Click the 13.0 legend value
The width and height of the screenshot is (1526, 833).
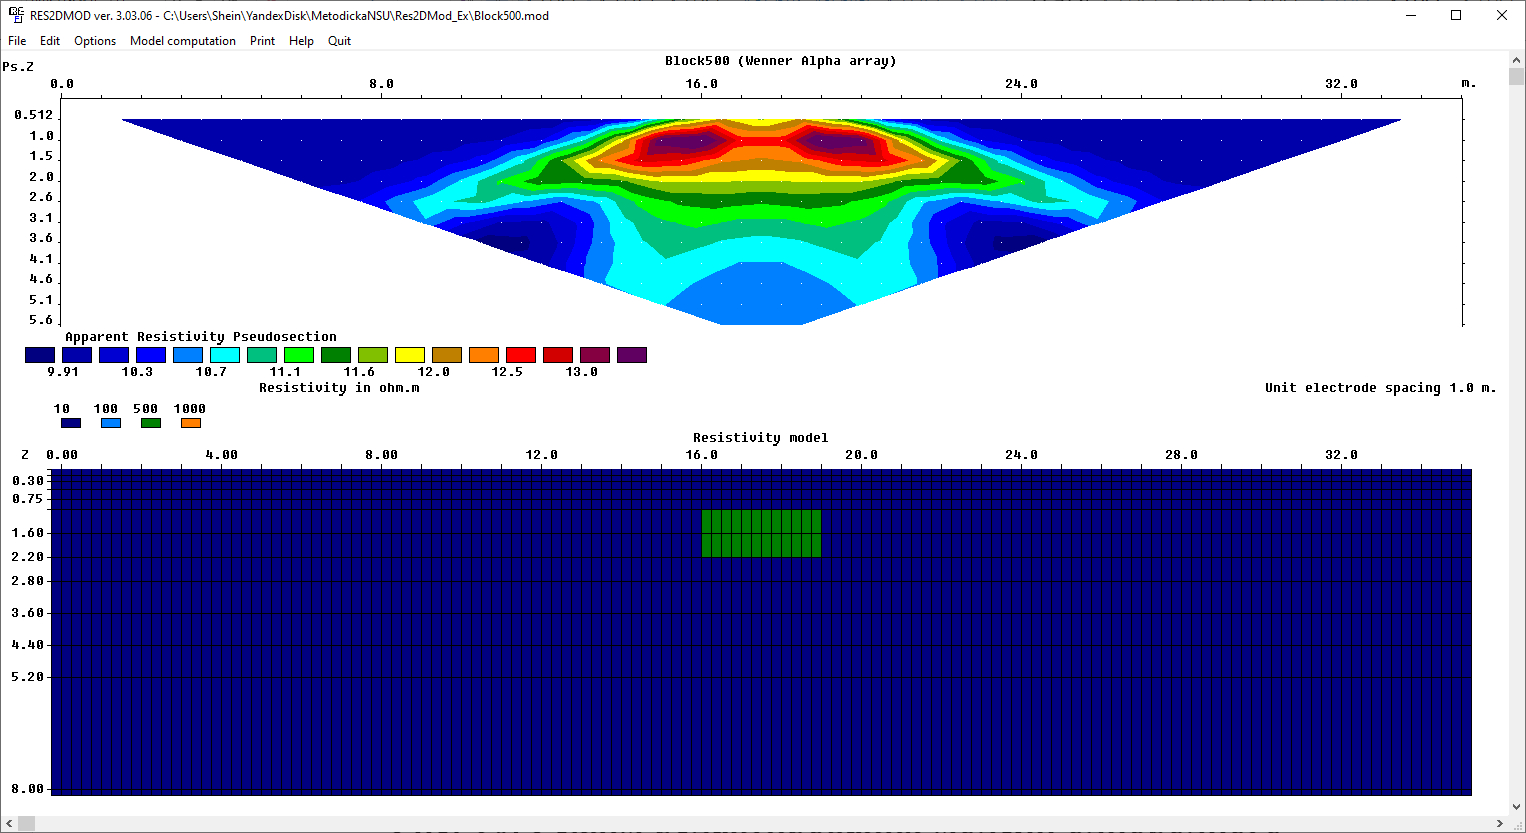tap(582, 372)
